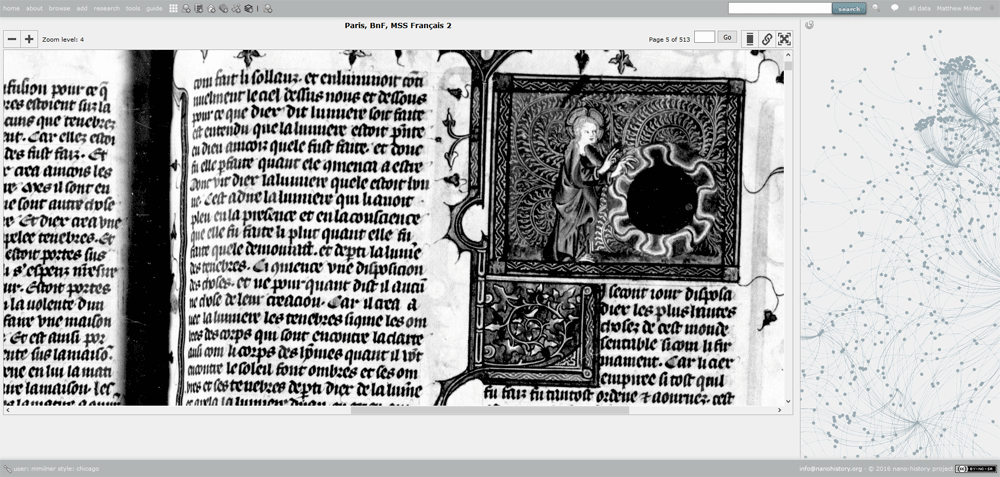Click the person icon after the separator bar
This screenshot has width=1000, height=477.
(x=268, y=8)
